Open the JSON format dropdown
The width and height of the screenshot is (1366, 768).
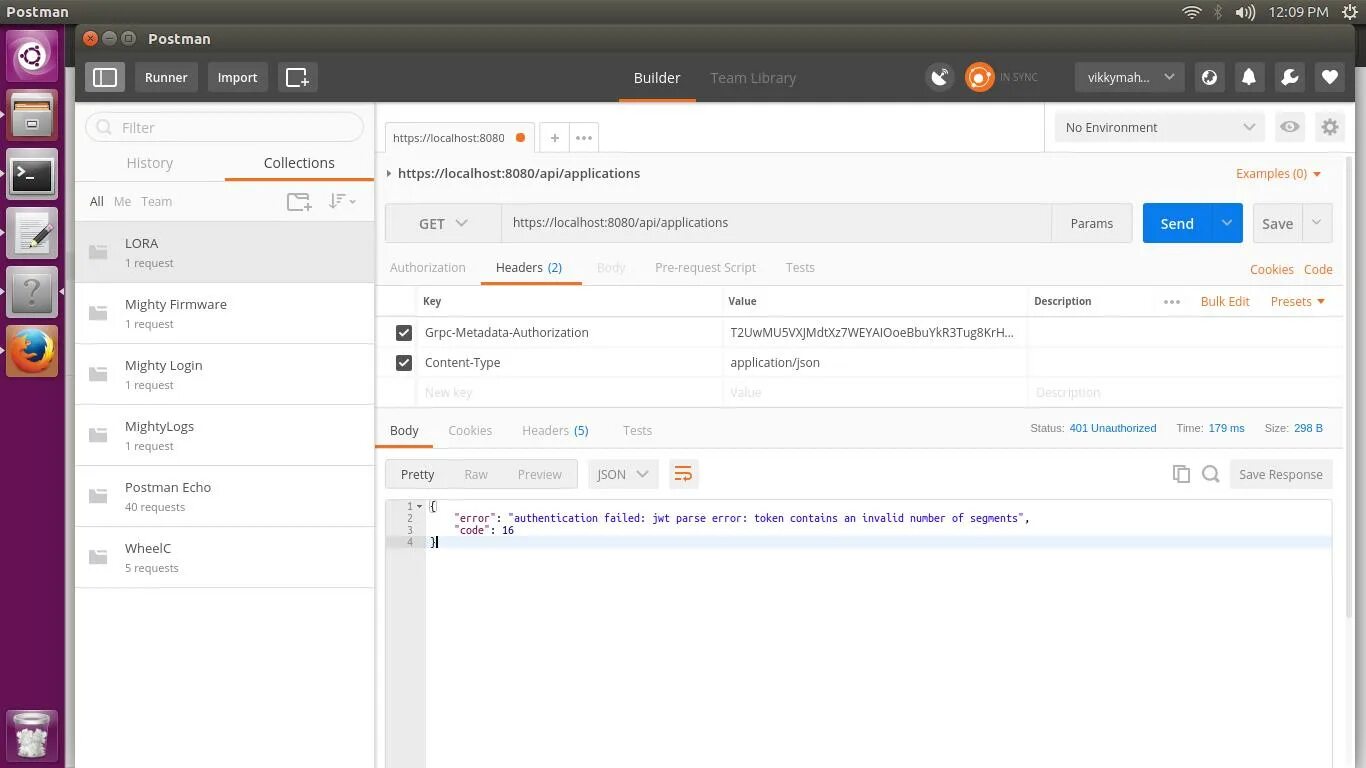tap(622, 474)
